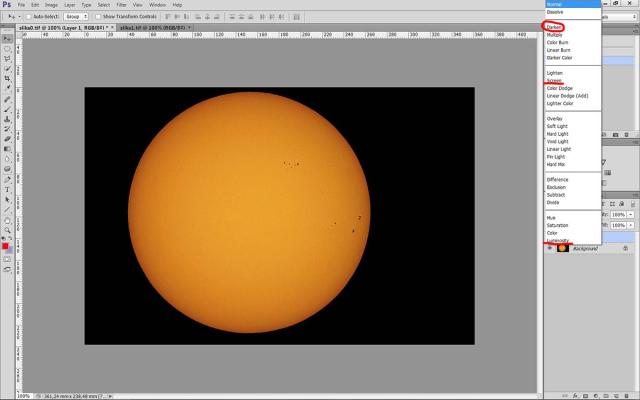640x400 pixels.
Task: Select the Move tool in the toolbox
Action: (x=6, y=38)
